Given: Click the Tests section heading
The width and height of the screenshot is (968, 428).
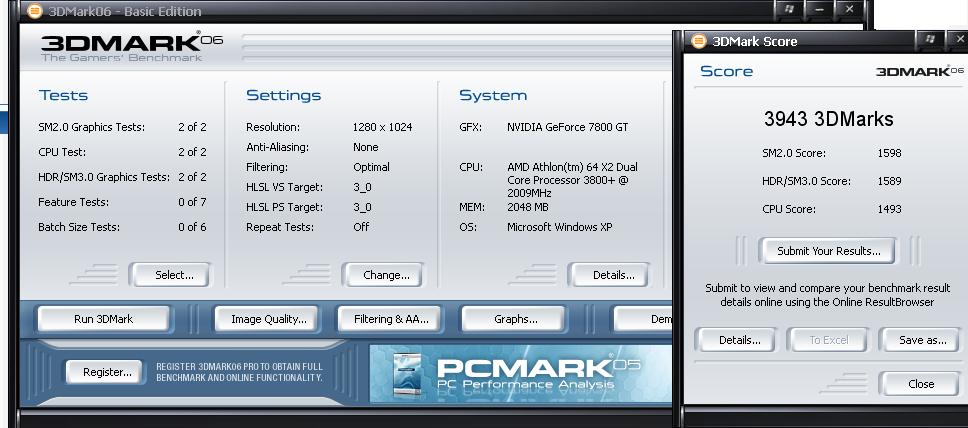Looking at the screenshot, I should (x=63, y=95).
